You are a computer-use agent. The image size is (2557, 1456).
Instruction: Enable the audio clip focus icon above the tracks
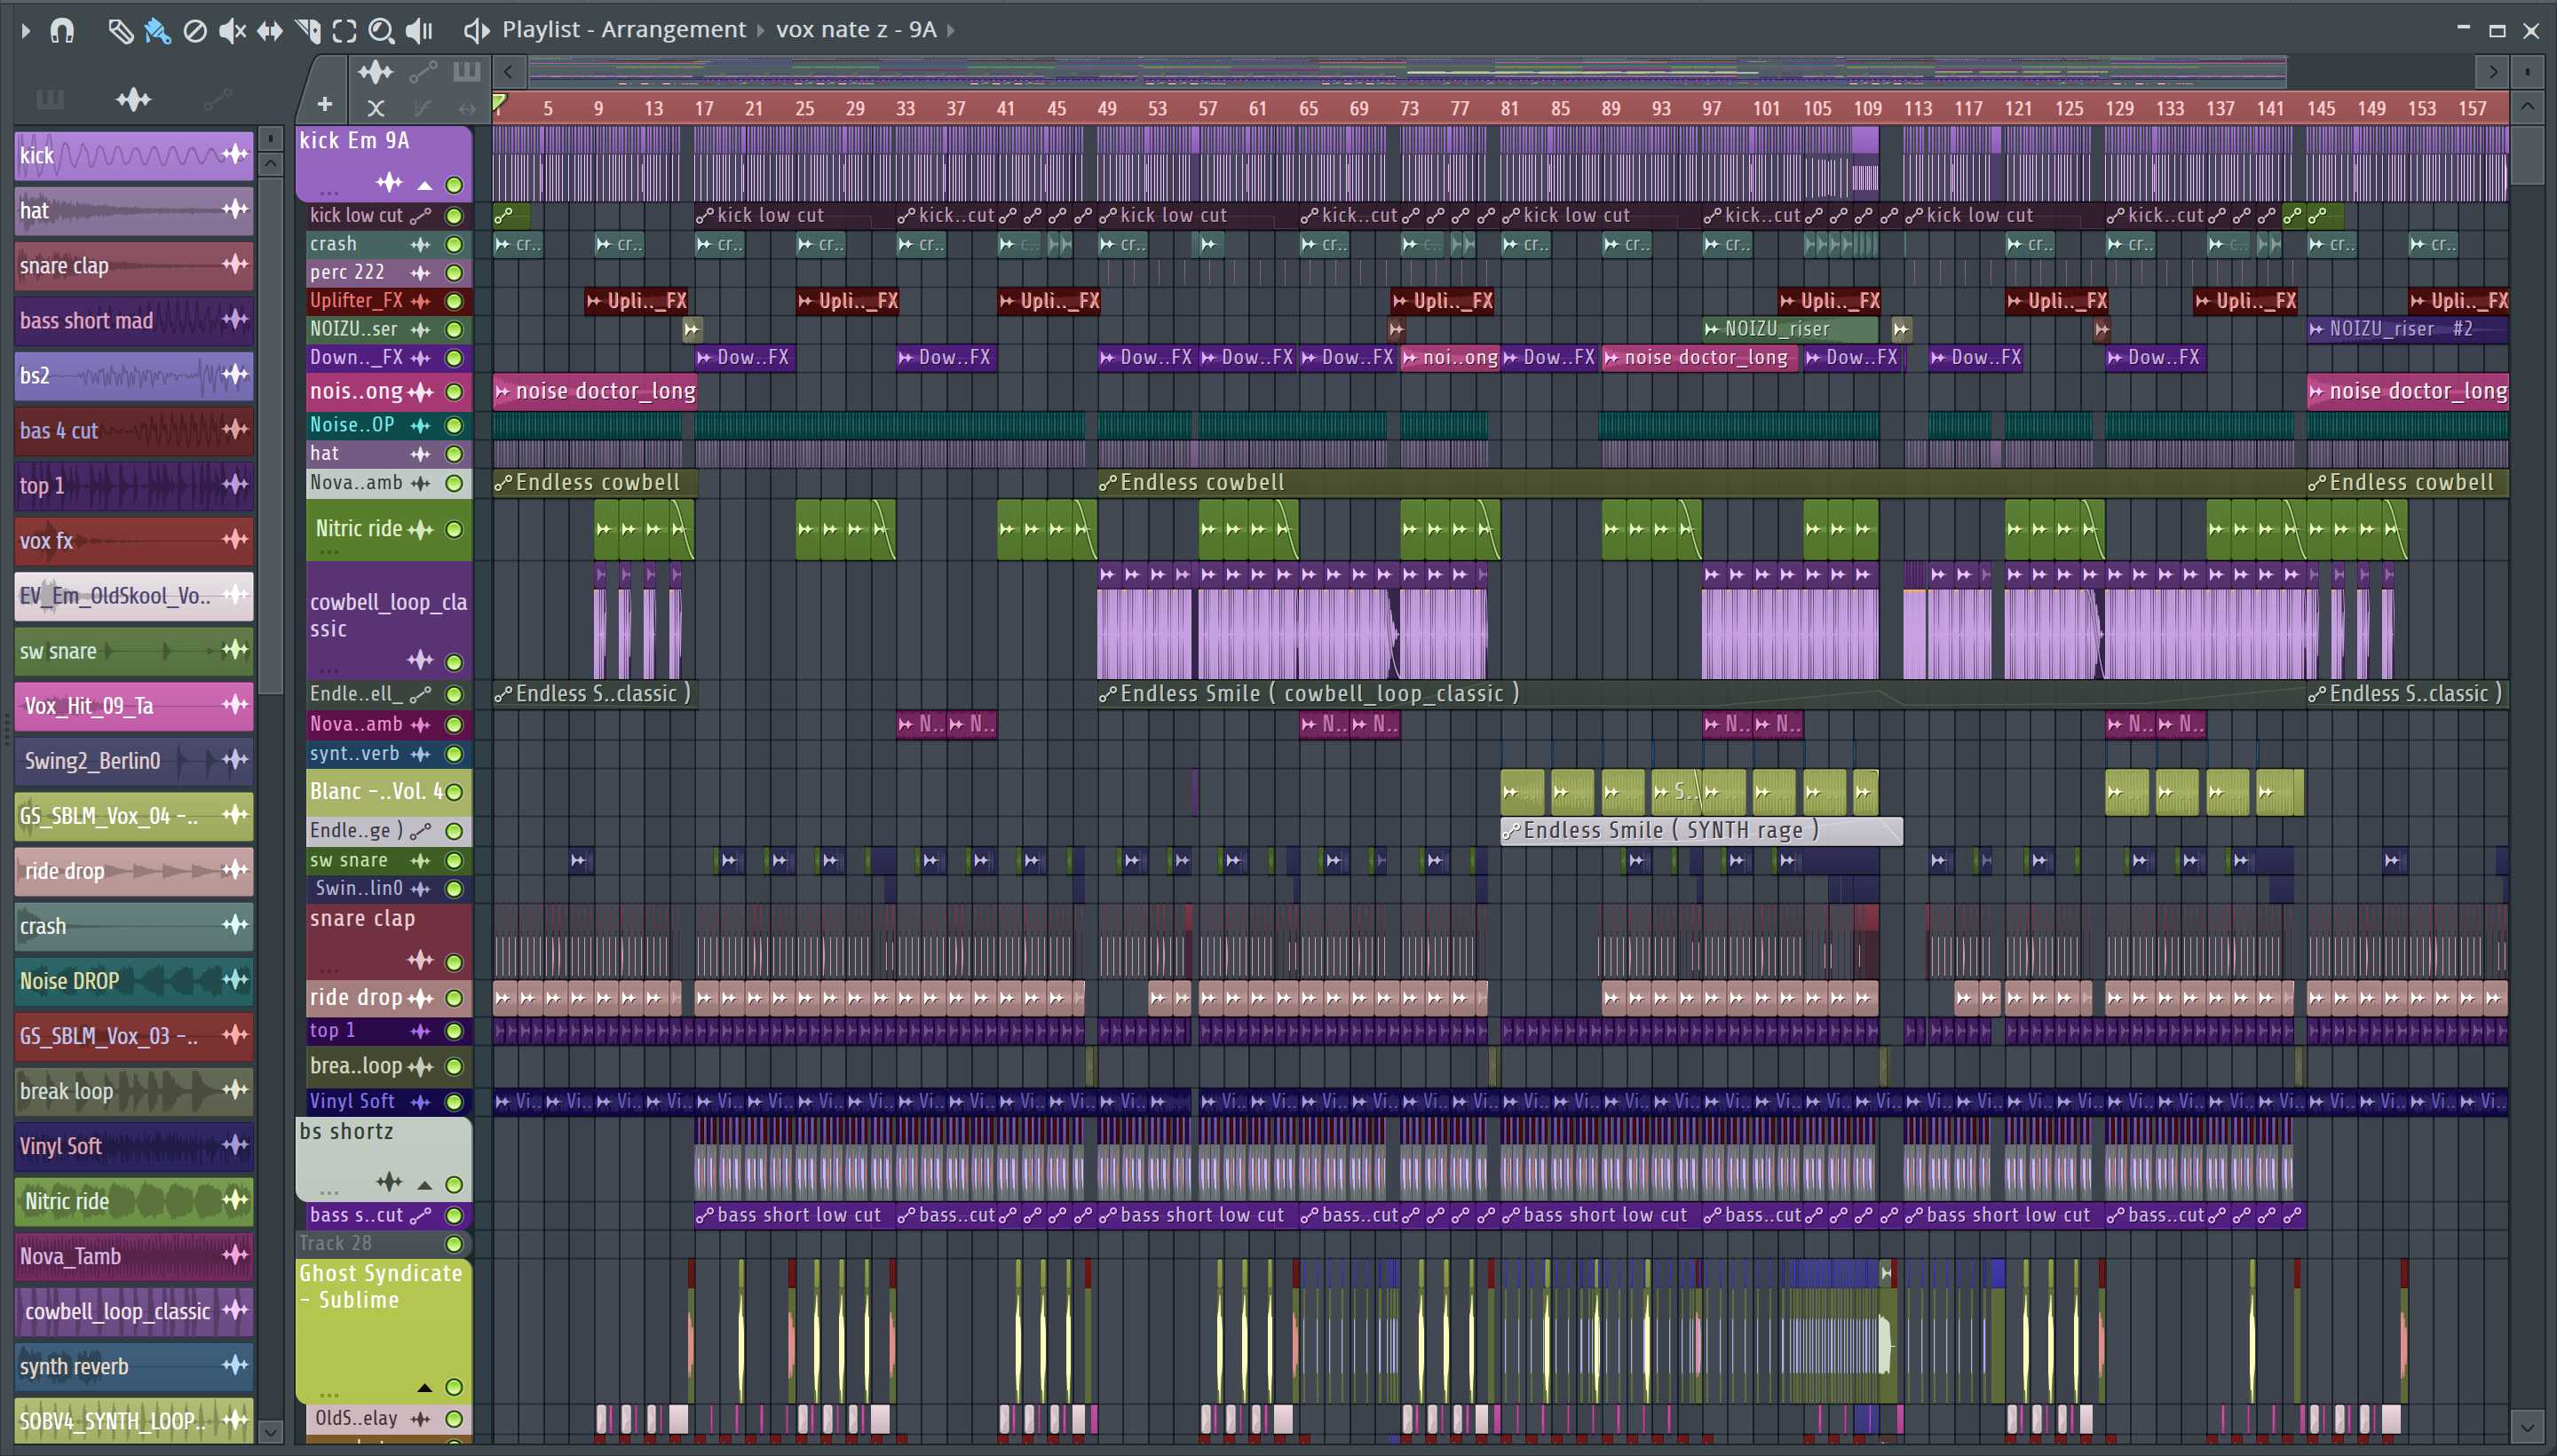point(376,71)
